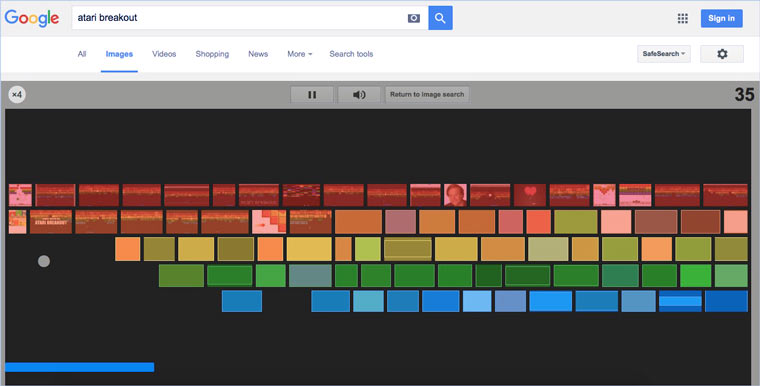Open the Google apps grid
Screen dimensions: 760x386
tap(682, 18)
